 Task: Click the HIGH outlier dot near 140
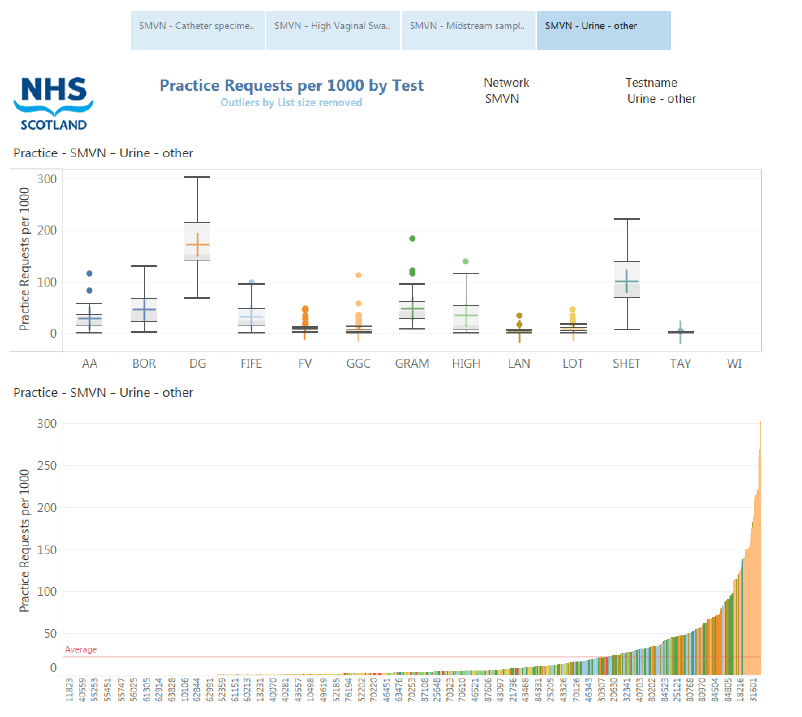click(x=465, y=261)
